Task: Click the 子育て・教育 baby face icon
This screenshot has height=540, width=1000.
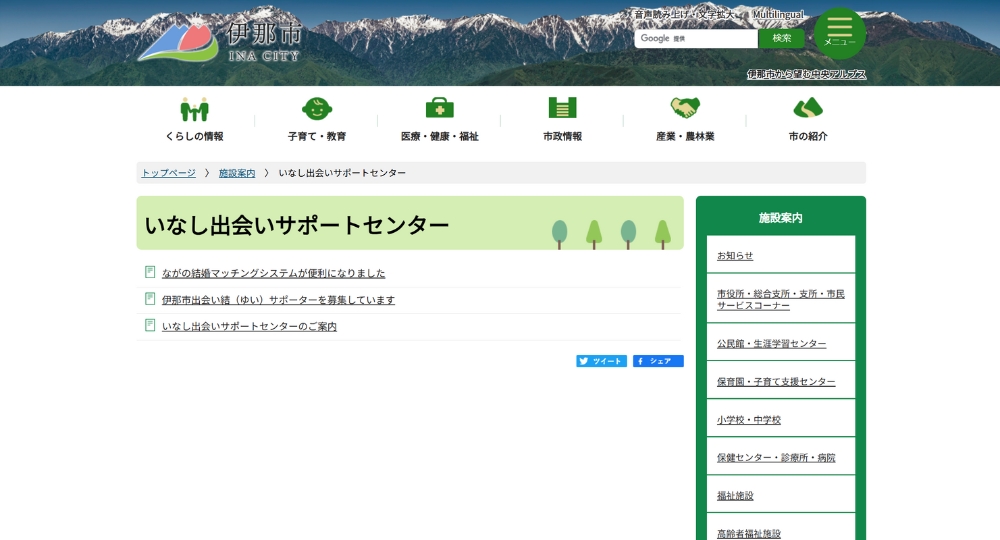Action: pyautogui.click(x=317, y=108)
